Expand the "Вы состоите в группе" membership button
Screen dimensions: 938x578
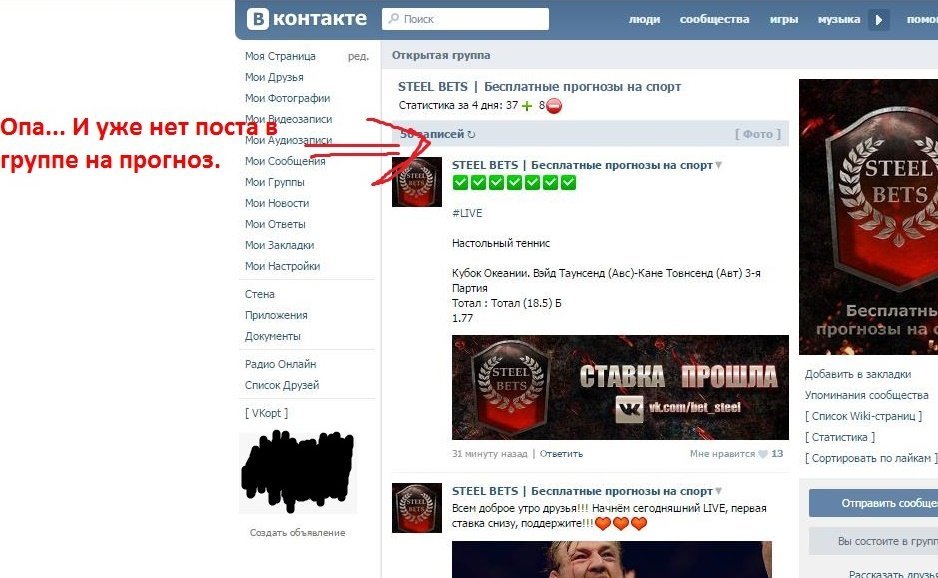873,541
